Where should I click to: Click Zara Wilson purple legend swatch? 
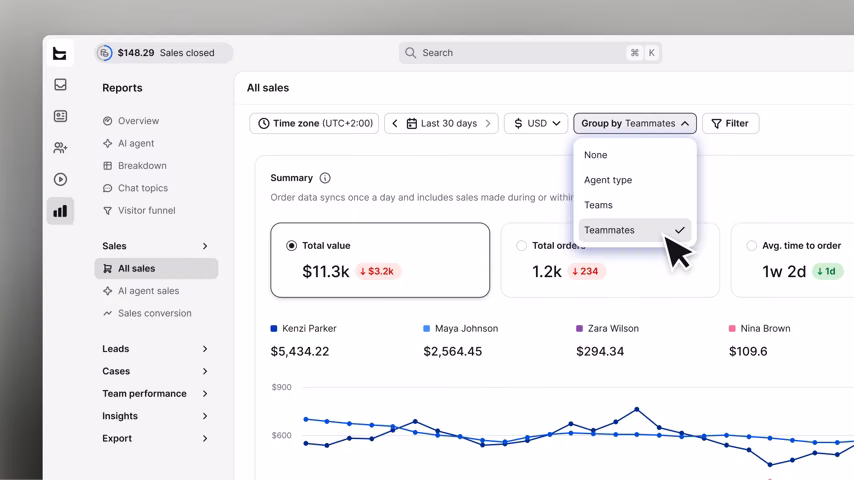(x=580, y=329)
